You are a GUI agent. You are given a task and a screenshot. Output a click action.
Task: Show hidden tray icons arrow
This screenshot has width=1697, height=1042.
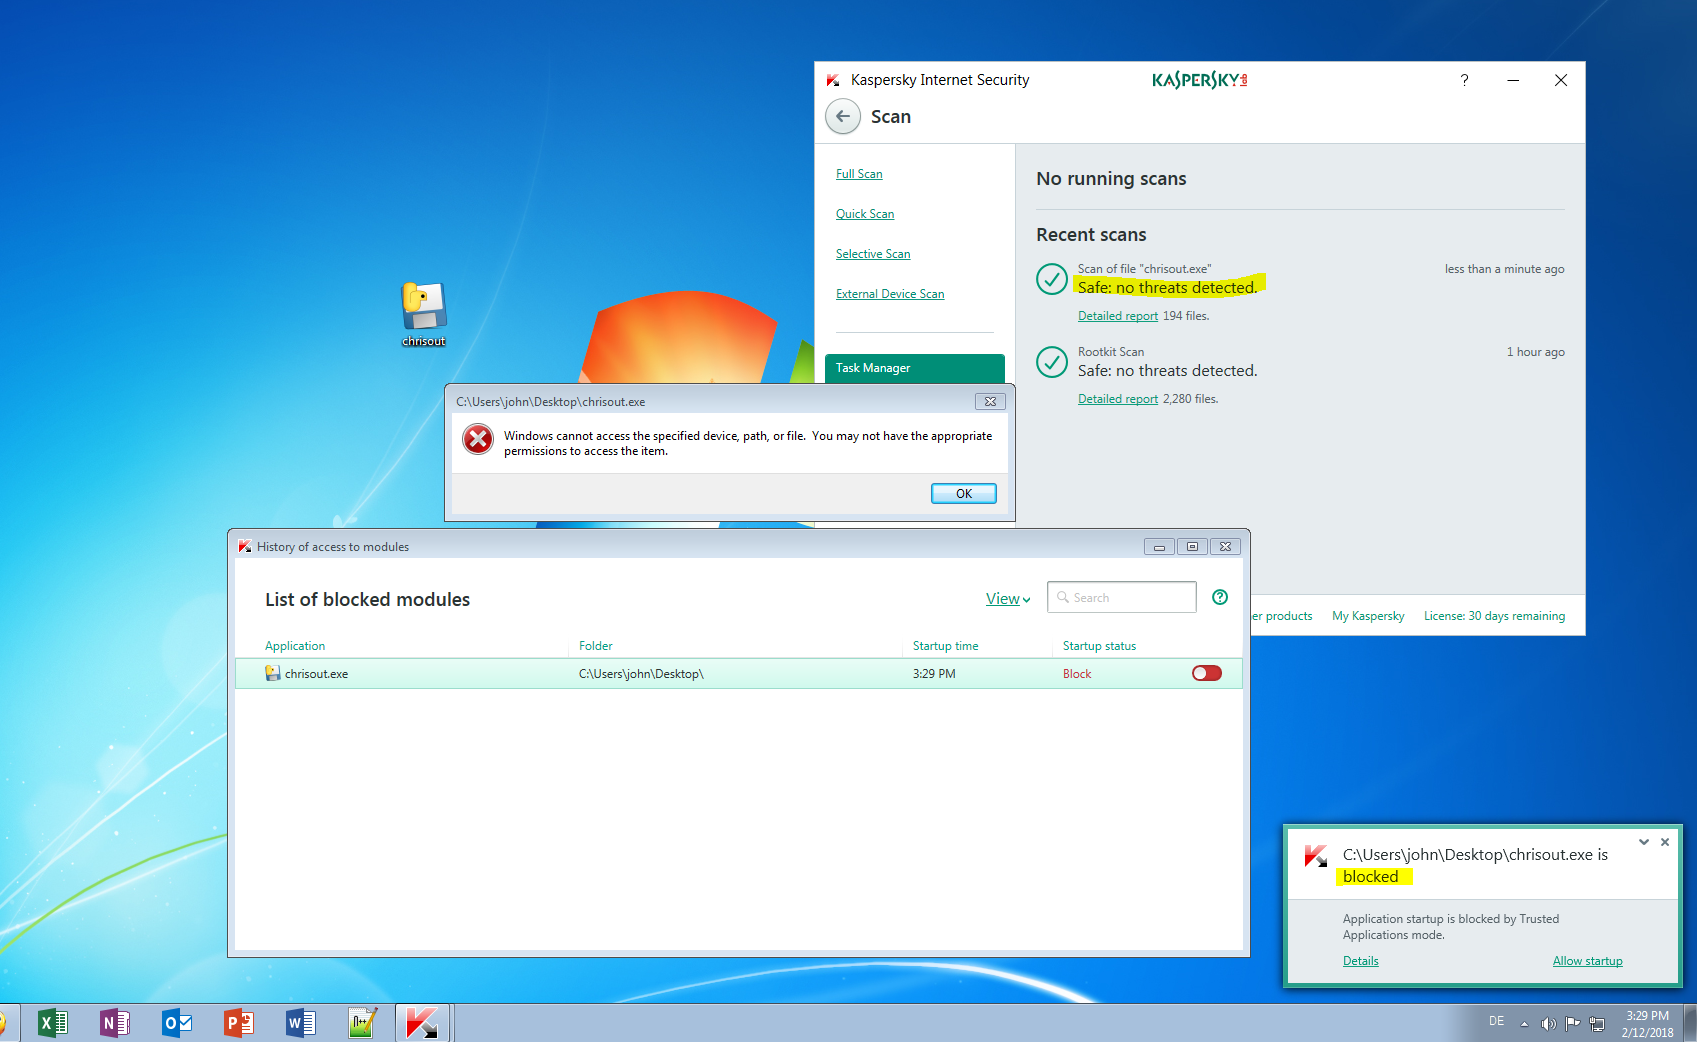click(x=1524, y=1024)
